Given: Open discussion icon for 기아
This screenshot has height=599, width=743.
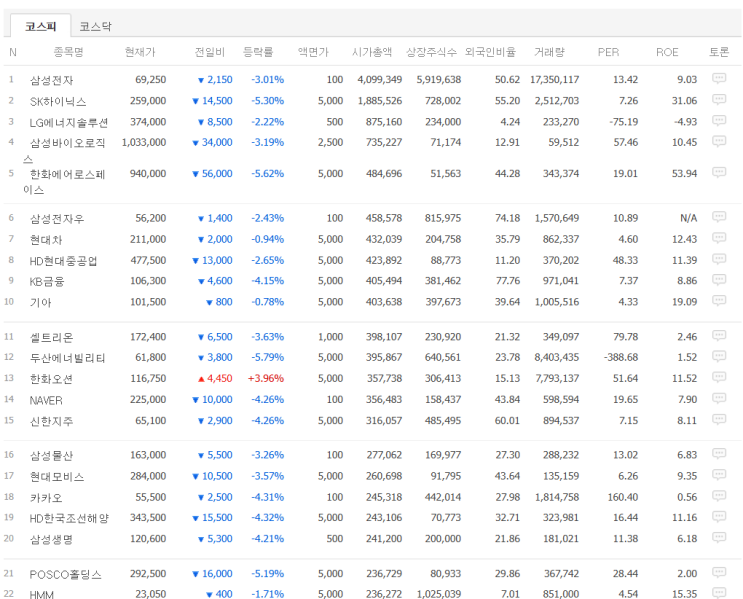Looking at the screenshot, I should pos(719,300).
